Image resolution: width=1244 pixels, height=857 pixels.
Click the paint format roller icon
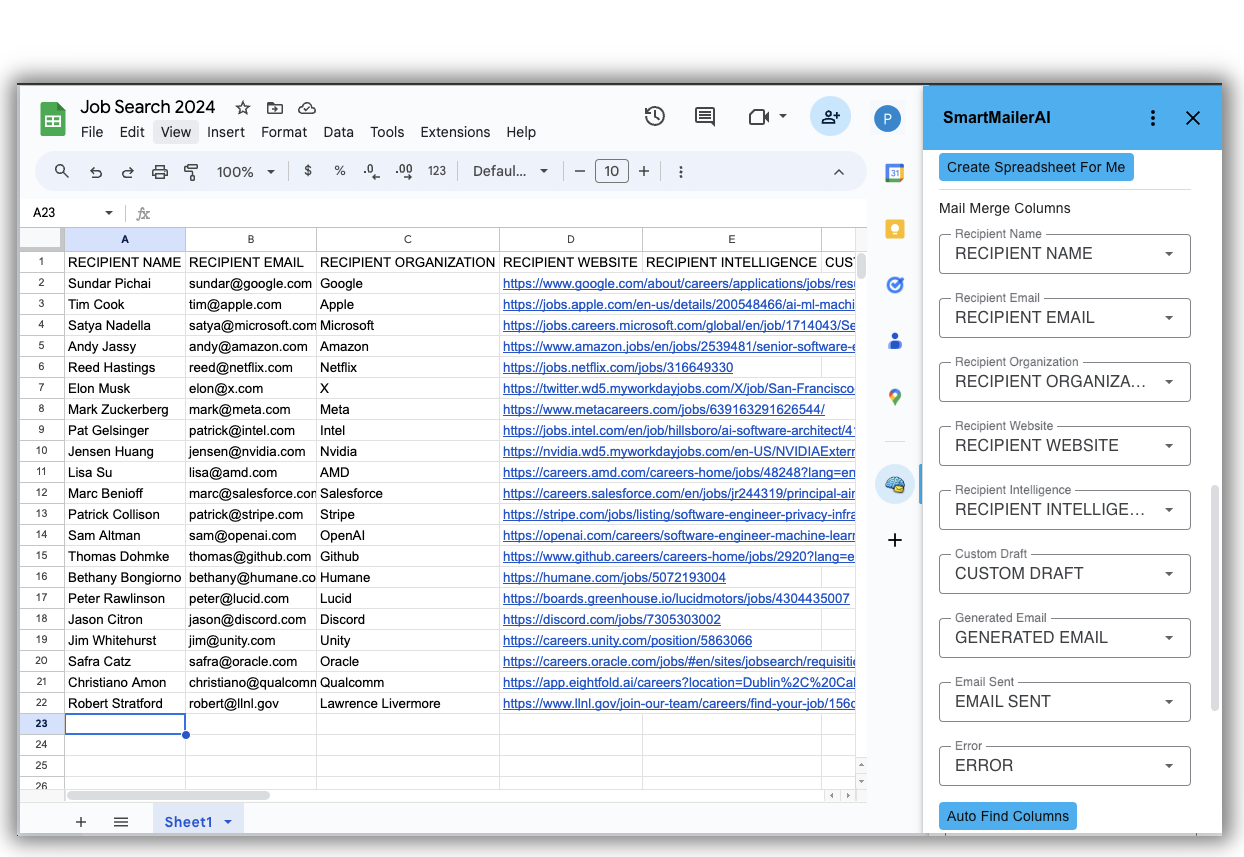[192, 172]
